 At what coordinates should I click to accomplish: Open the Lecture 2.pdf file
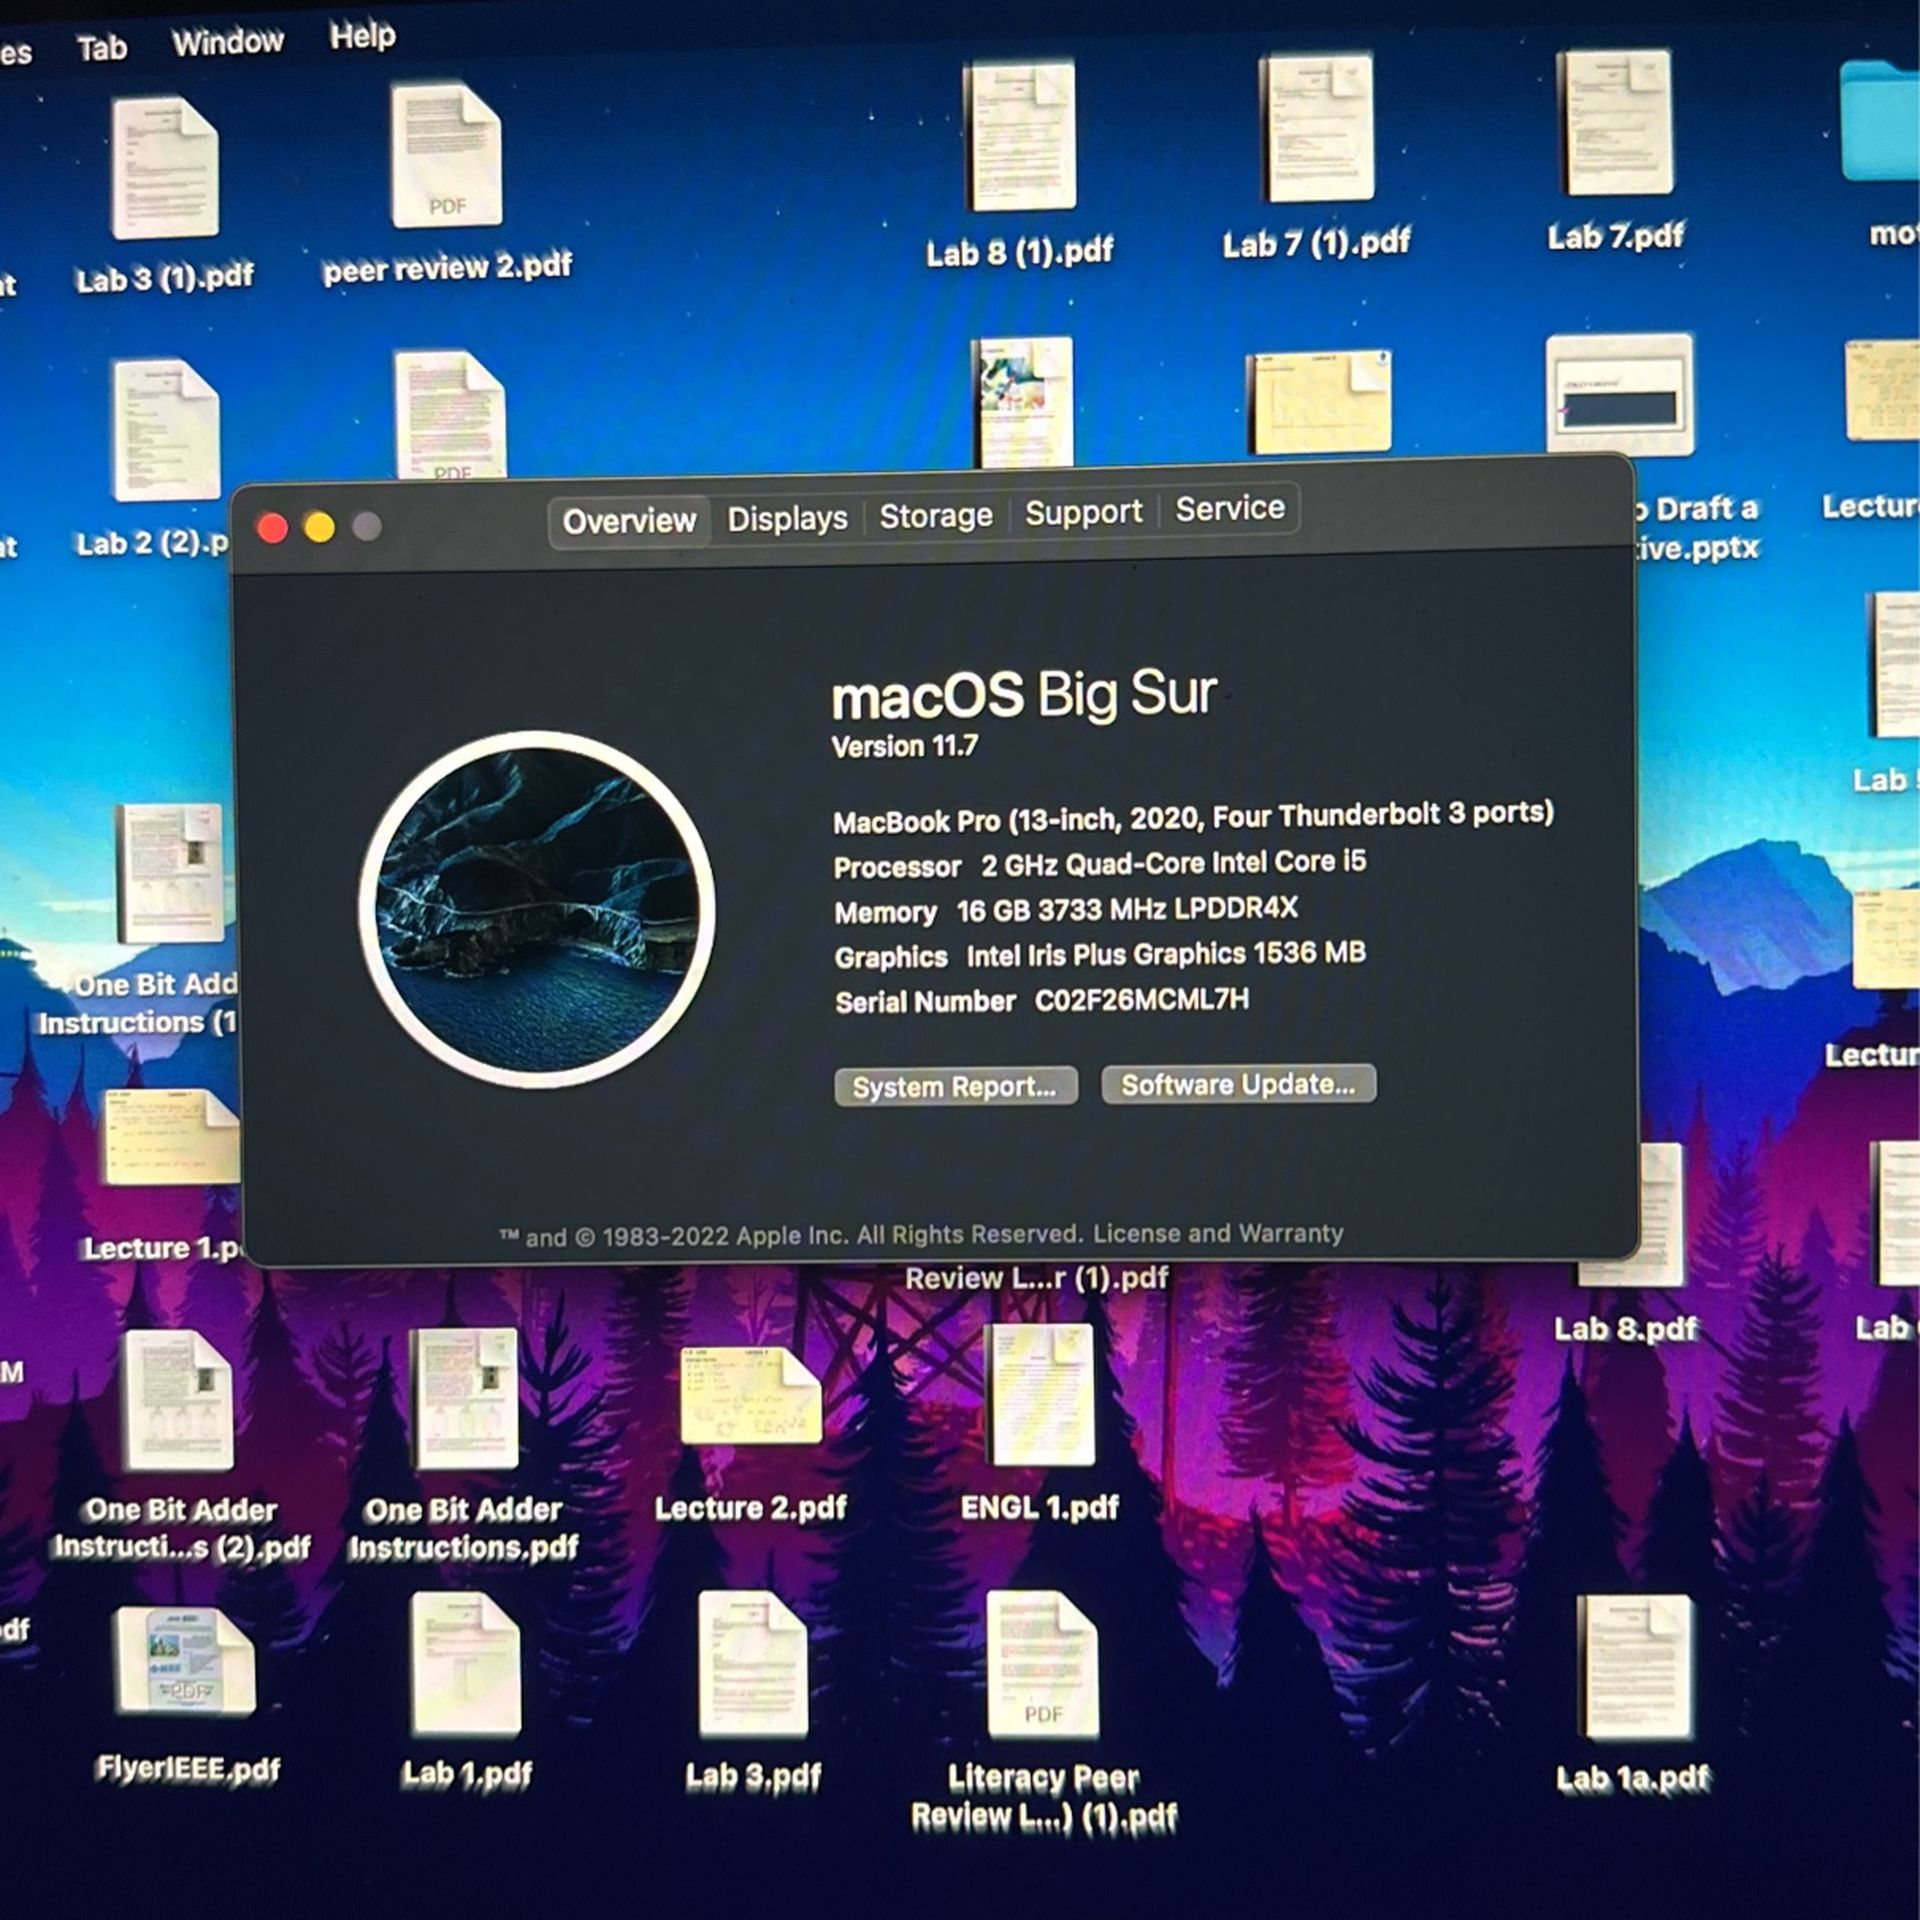751,1395
